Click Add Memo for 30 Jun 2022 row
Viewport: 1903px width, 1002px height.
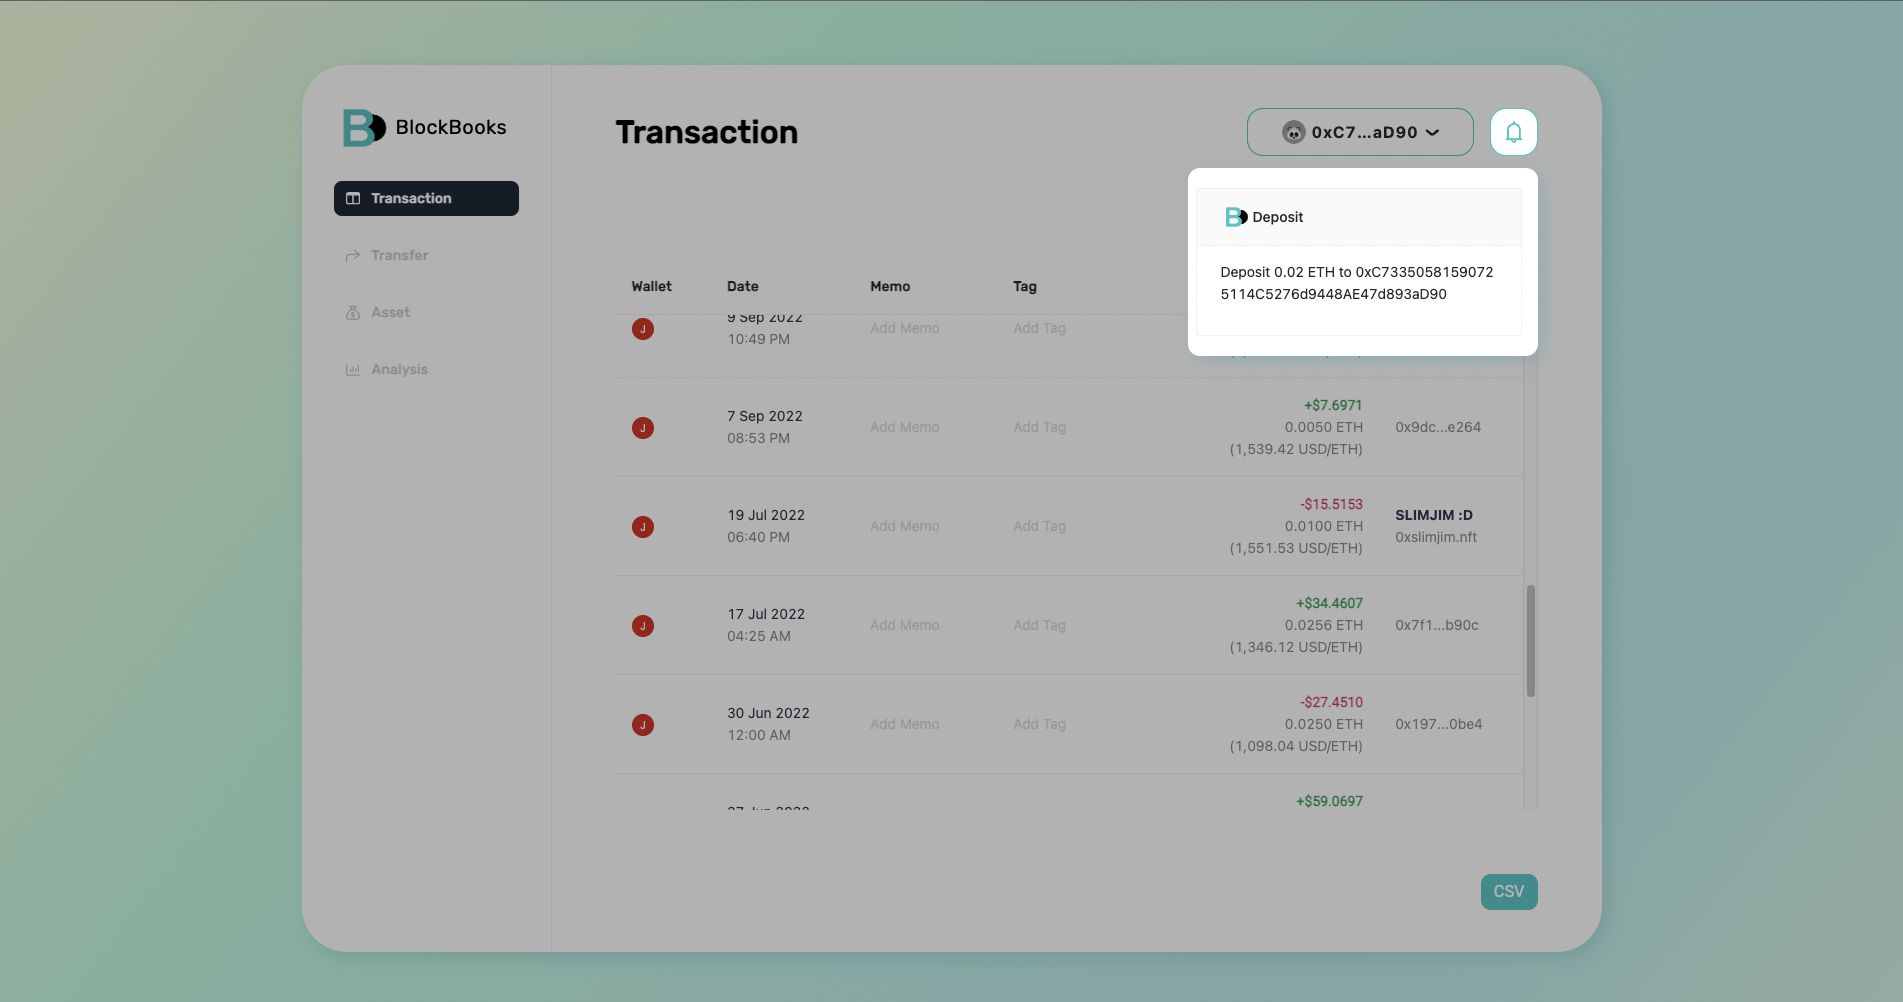click(905, 724)
